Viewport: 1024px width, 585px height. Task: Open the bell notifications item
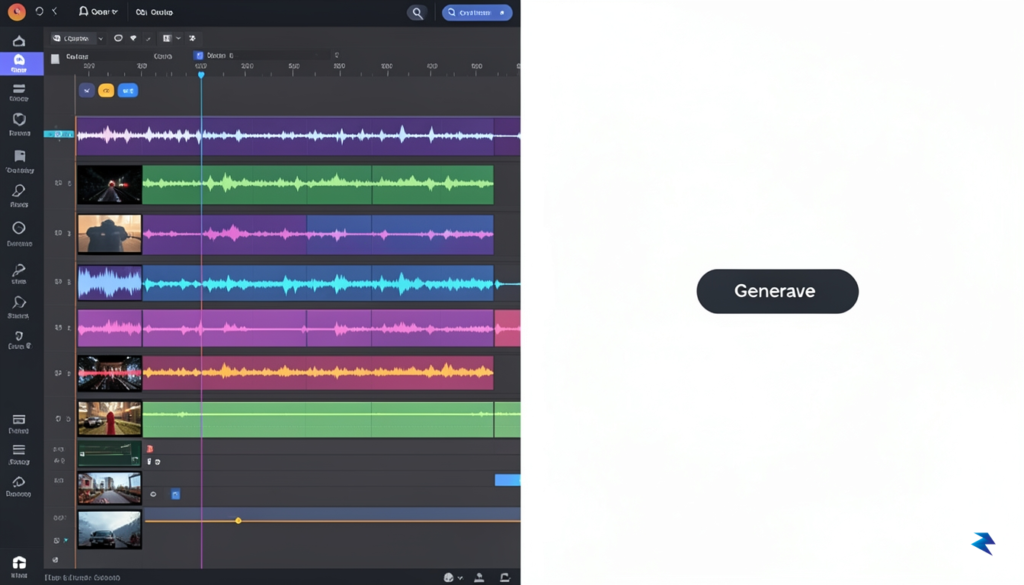click(98, 12)
